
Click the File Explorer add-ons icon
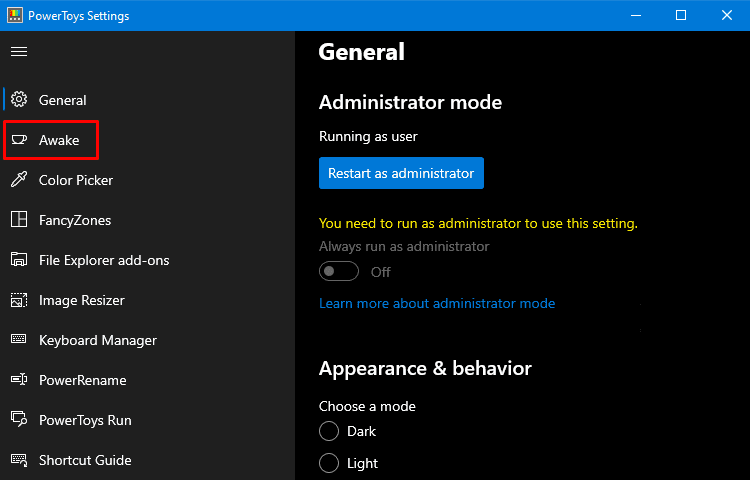click(x=19, y=260)
